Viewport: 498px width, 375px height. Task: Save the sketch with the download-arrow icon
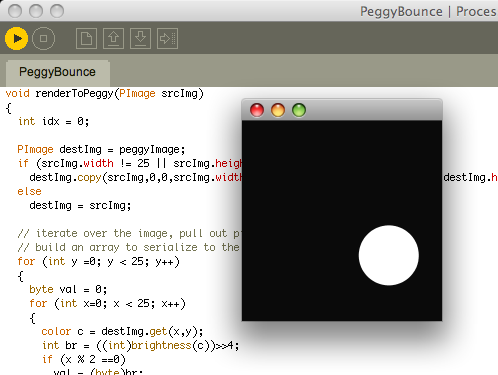[x=140, y=39]
